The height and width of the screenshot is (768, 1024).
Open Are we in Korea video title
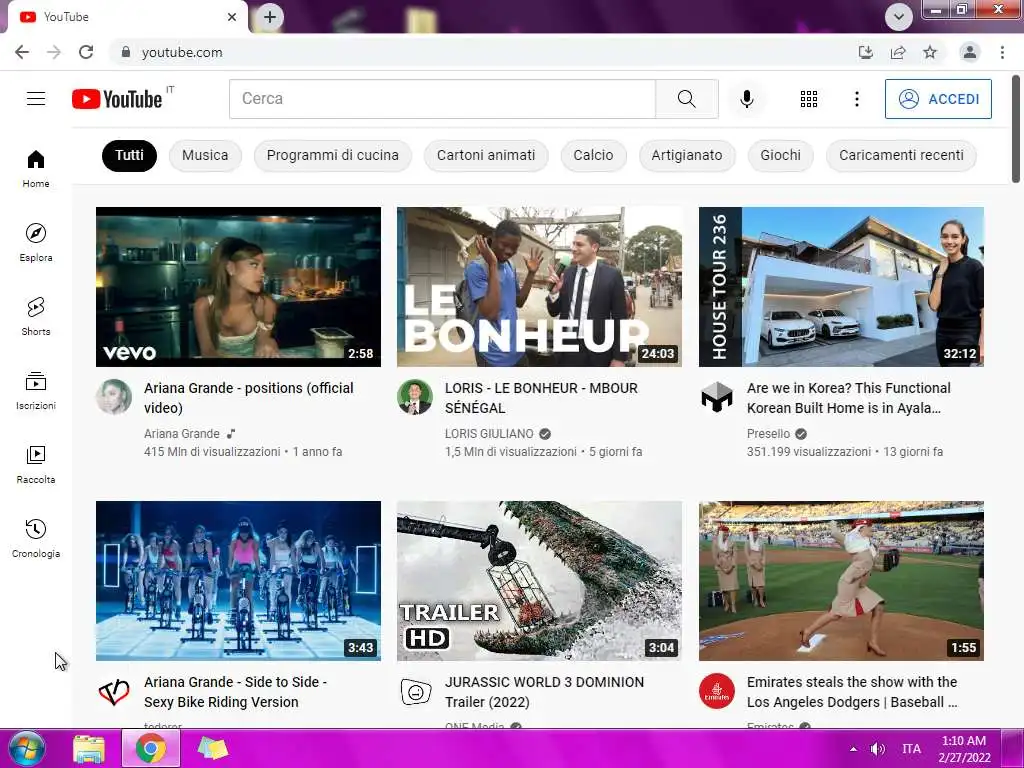click(x=848, y=398)
